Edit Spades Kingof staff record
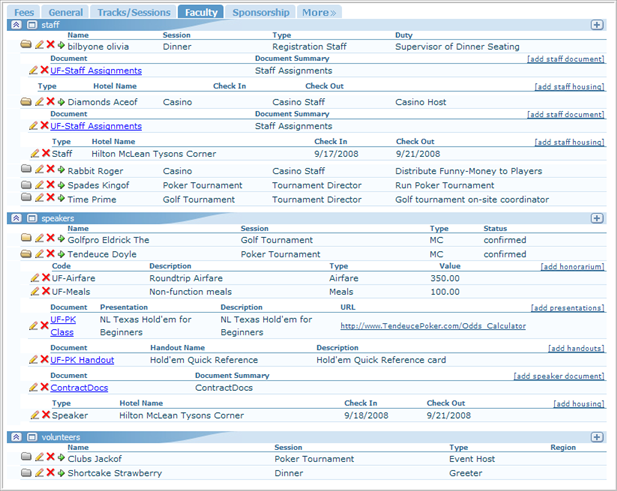 pyautogui.click(x=39, y=185)
